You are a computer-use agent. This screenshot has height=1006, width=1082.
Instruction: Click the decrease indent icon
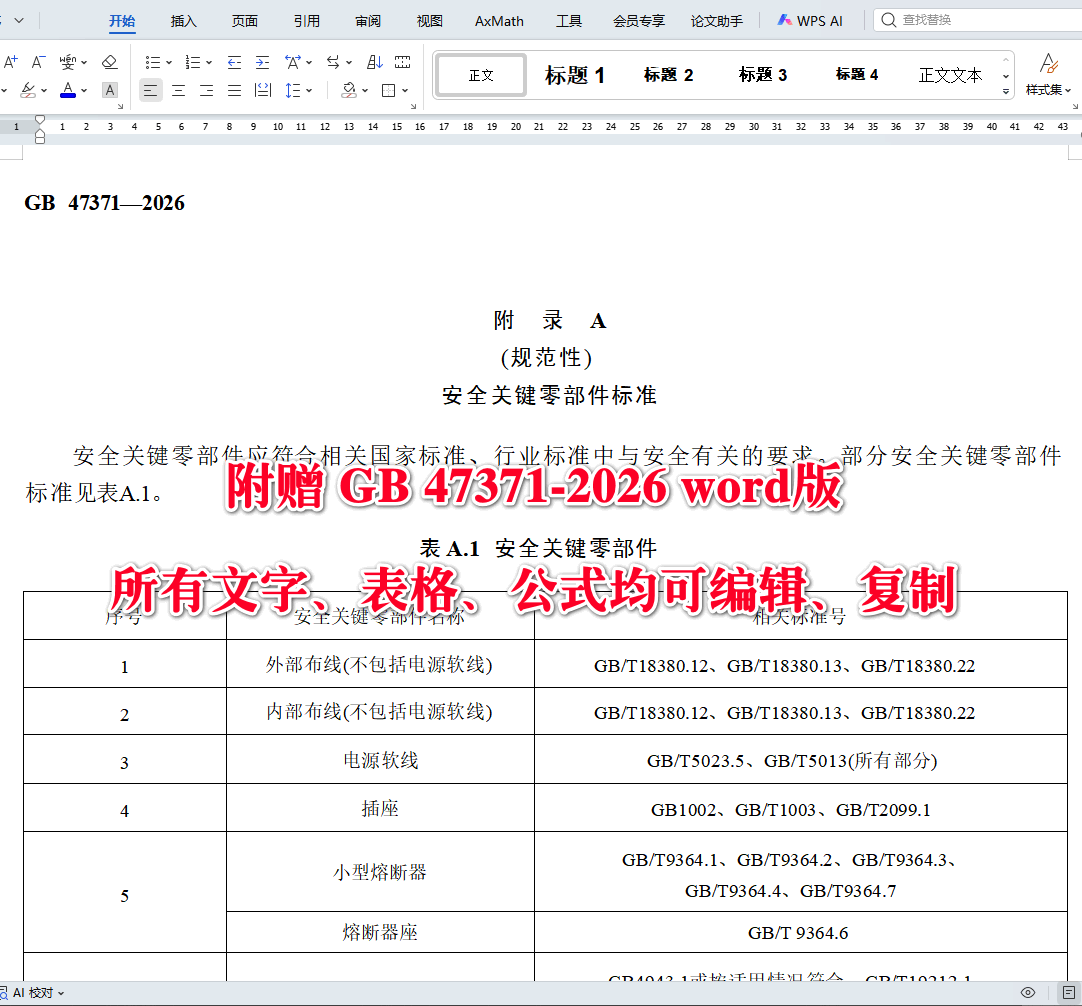click(234, 61)
